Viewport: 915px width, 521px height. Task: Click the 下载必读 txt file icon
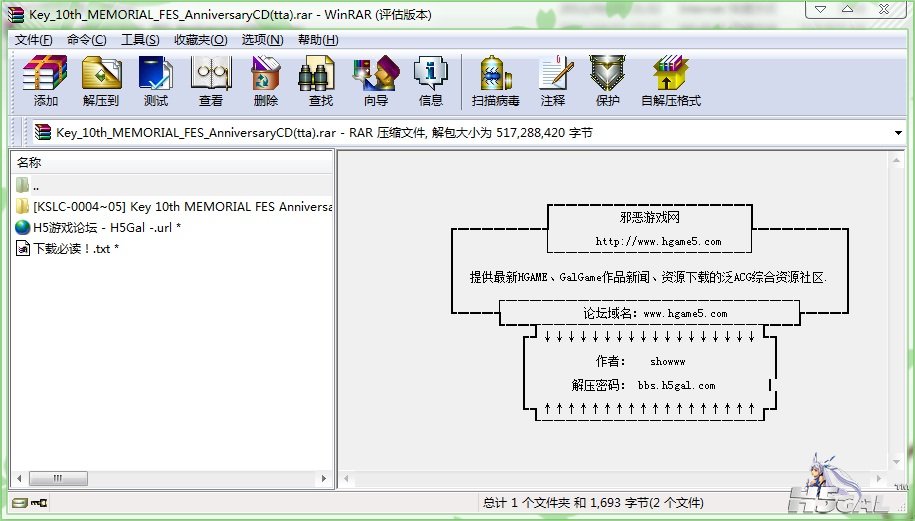click(x=23, y=249)
